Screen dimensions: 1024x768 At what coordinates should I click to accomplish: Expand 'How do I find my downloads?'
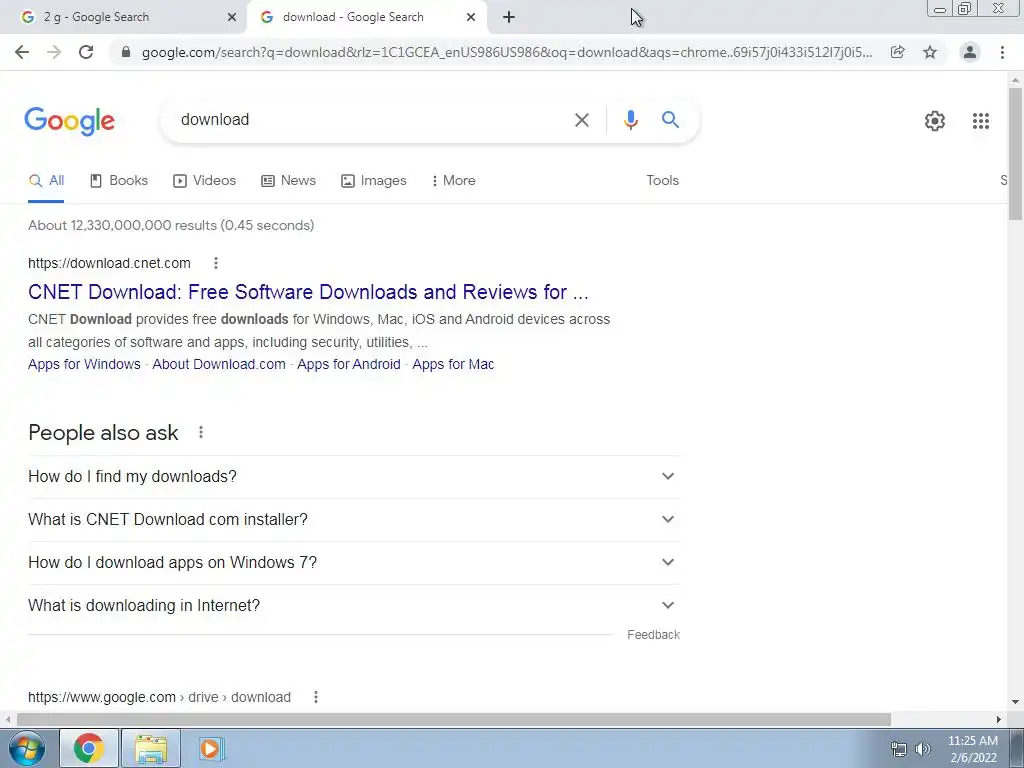click(354, 477)
